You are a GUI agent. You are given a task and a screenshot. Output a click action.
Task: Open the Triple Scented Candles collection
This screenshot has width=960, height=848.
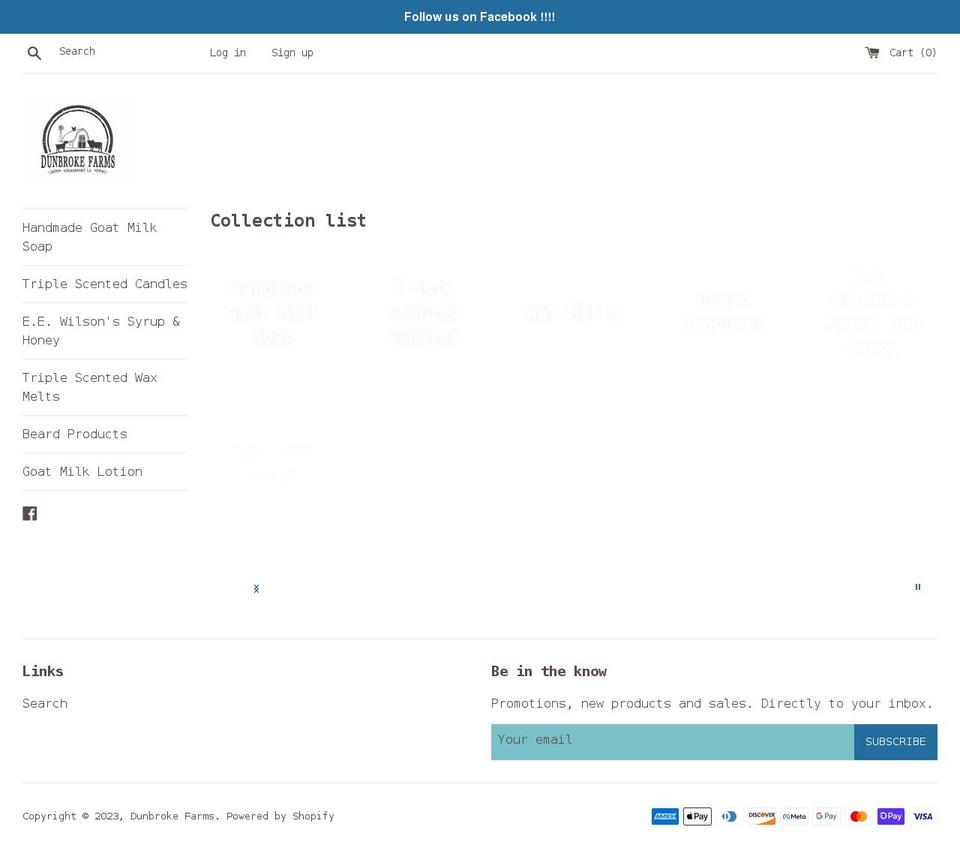click(104, 284)
